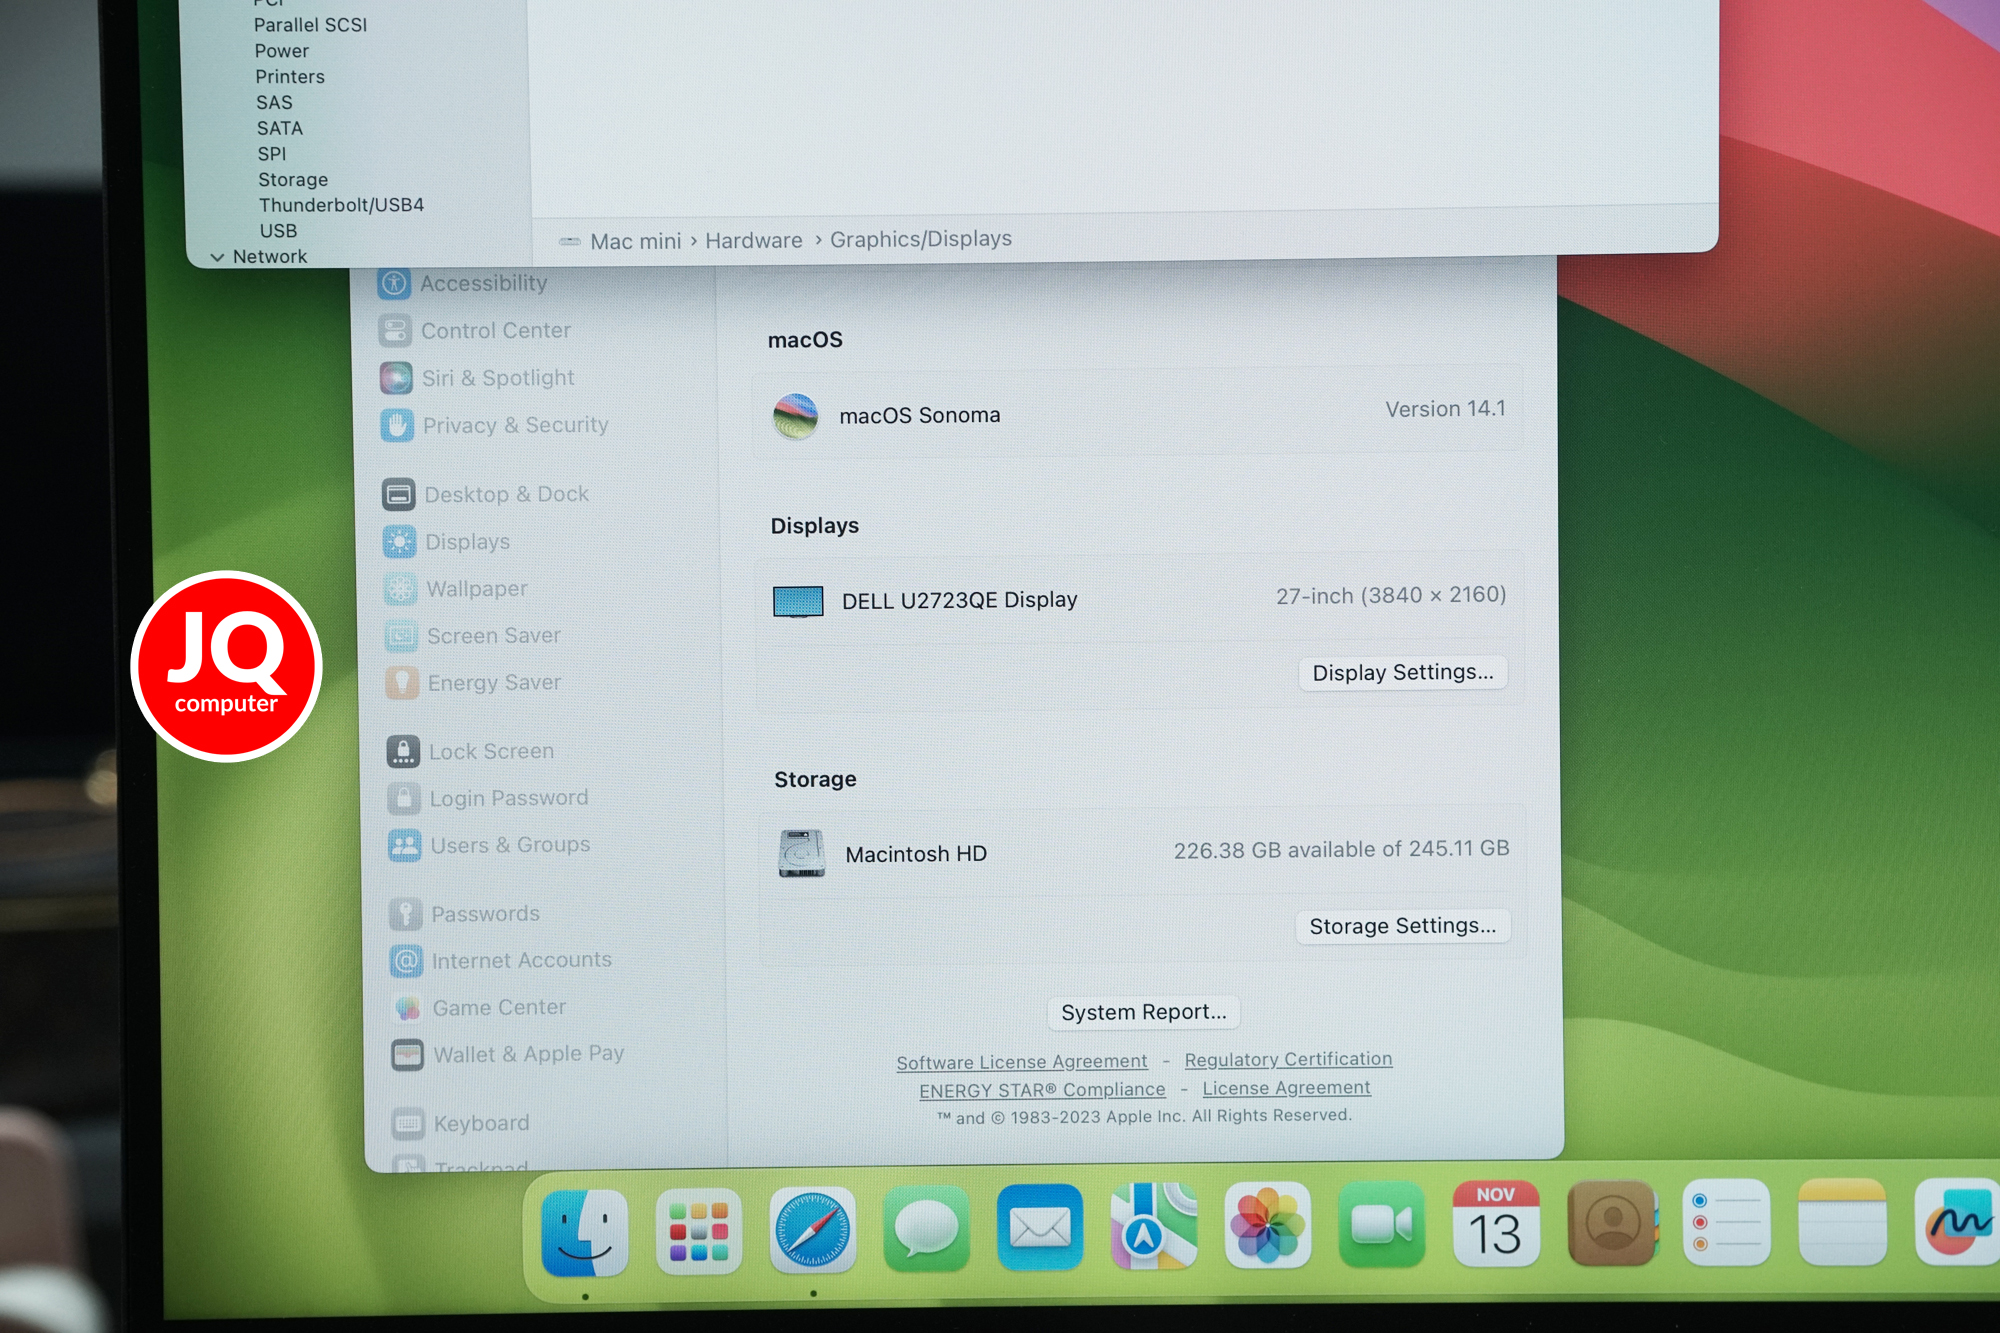The width and height of the screenshot is (2000, 1333).
Task: Select SAS in System Report sidebar
Action: tap(274, 103)
